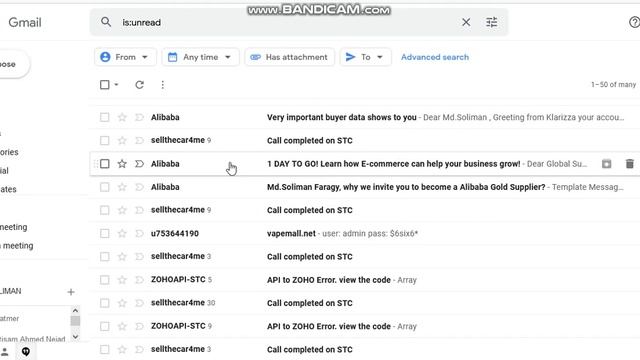Screen dimensions: 640x360
Task: Open the Alibaba Gold Supplier invitation email
Action: (364, 187)
